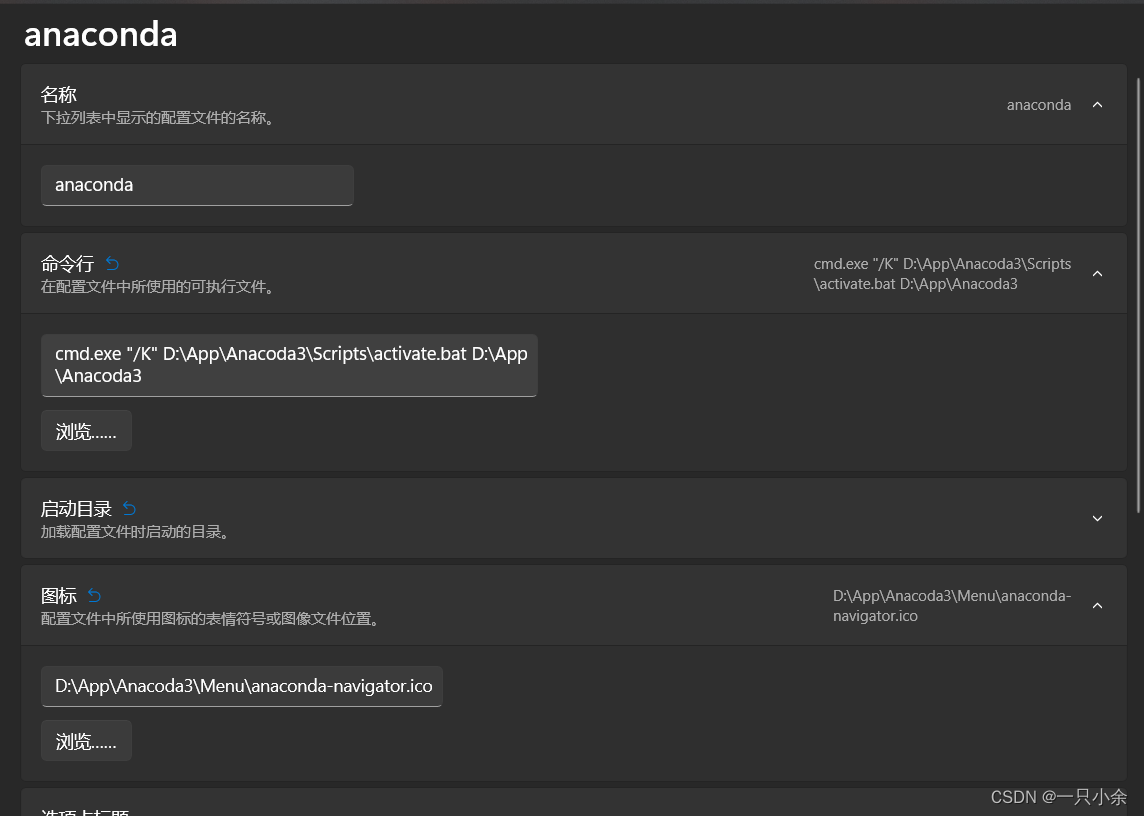Select the anaconda name input field
Viewport: 1144px width, 816px height.
coord(197,185)
